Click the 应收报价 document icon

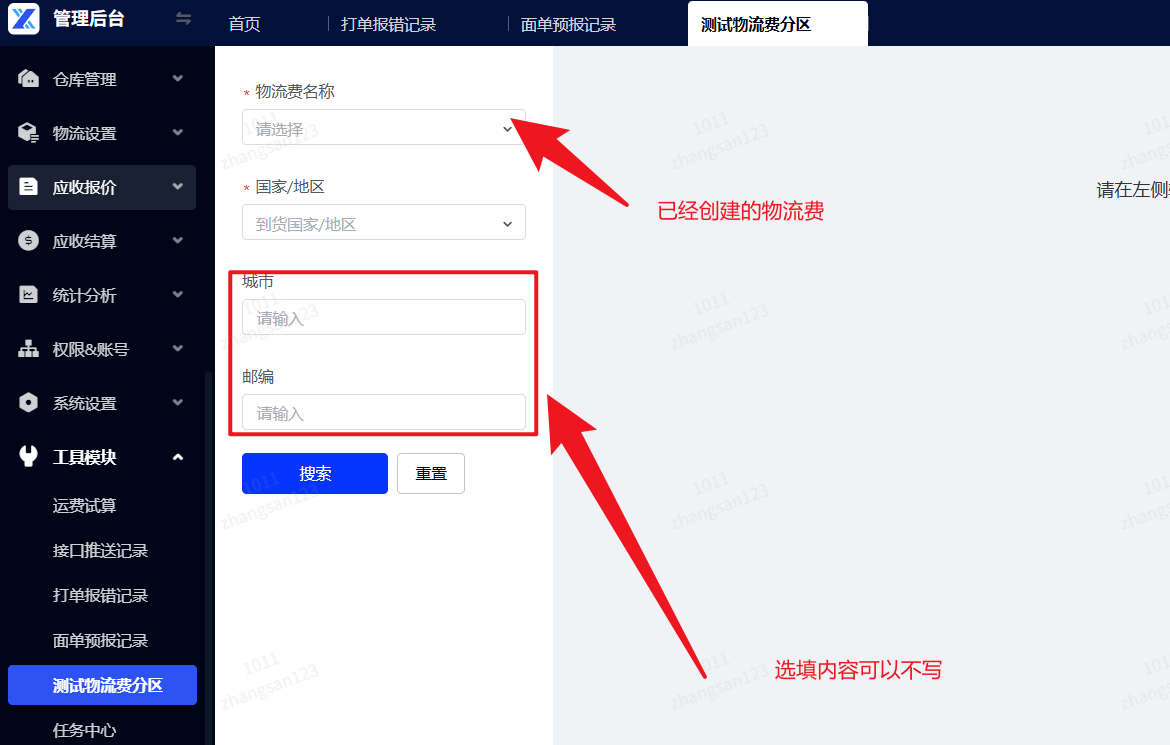pos(28,187)
